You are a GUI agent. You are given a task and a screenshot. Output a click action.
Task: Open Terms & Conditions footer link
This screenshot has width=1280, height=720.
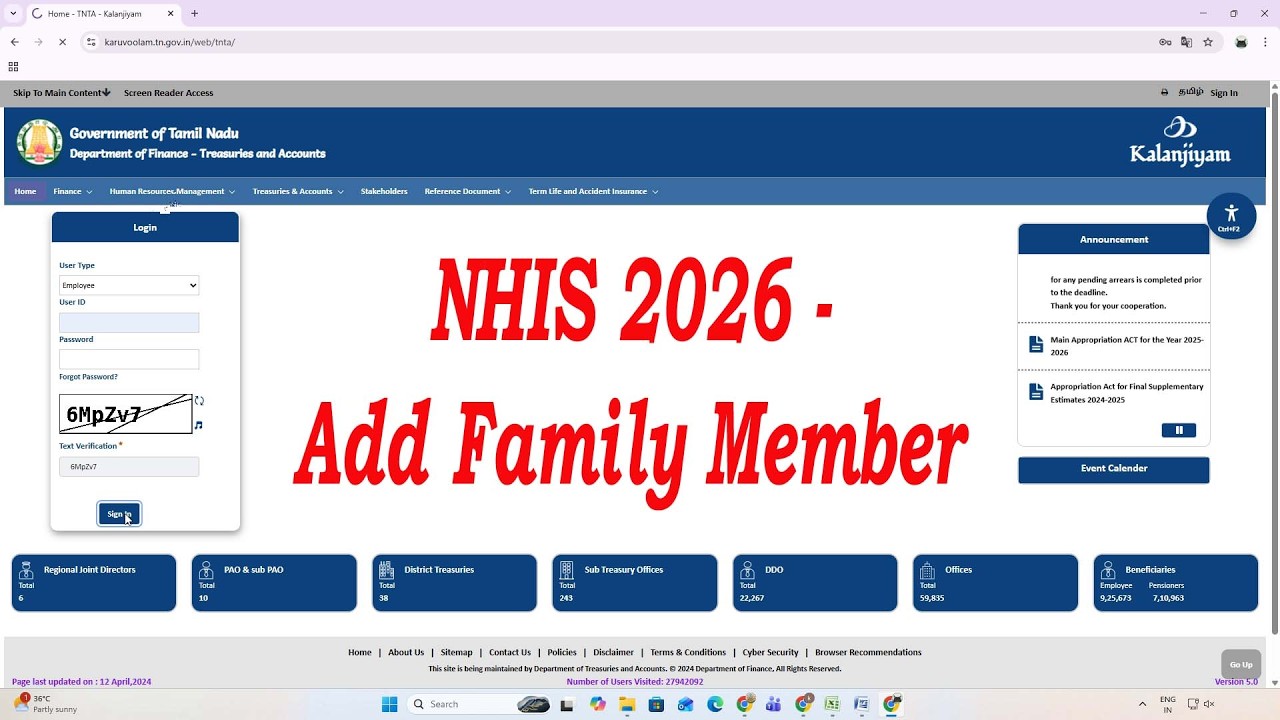tap(688, 652)
